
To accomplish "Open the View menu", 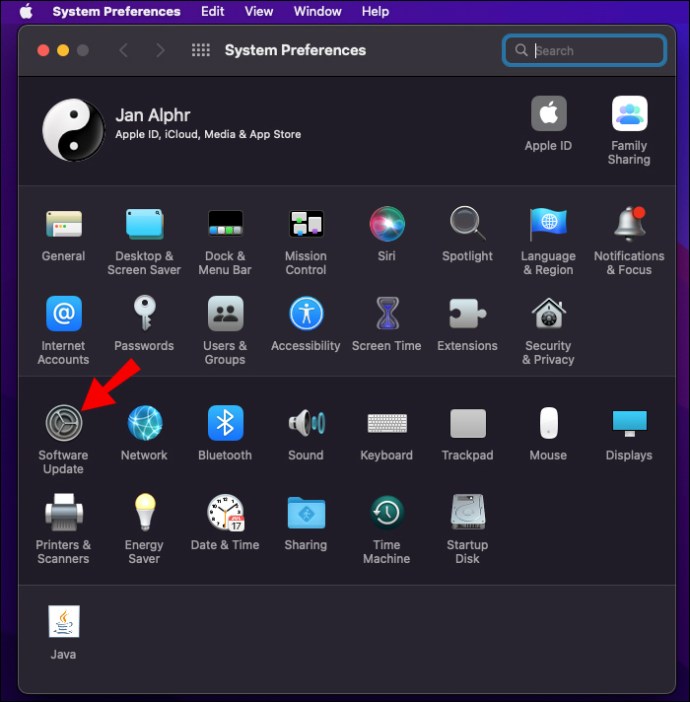I will pos(259,11).
